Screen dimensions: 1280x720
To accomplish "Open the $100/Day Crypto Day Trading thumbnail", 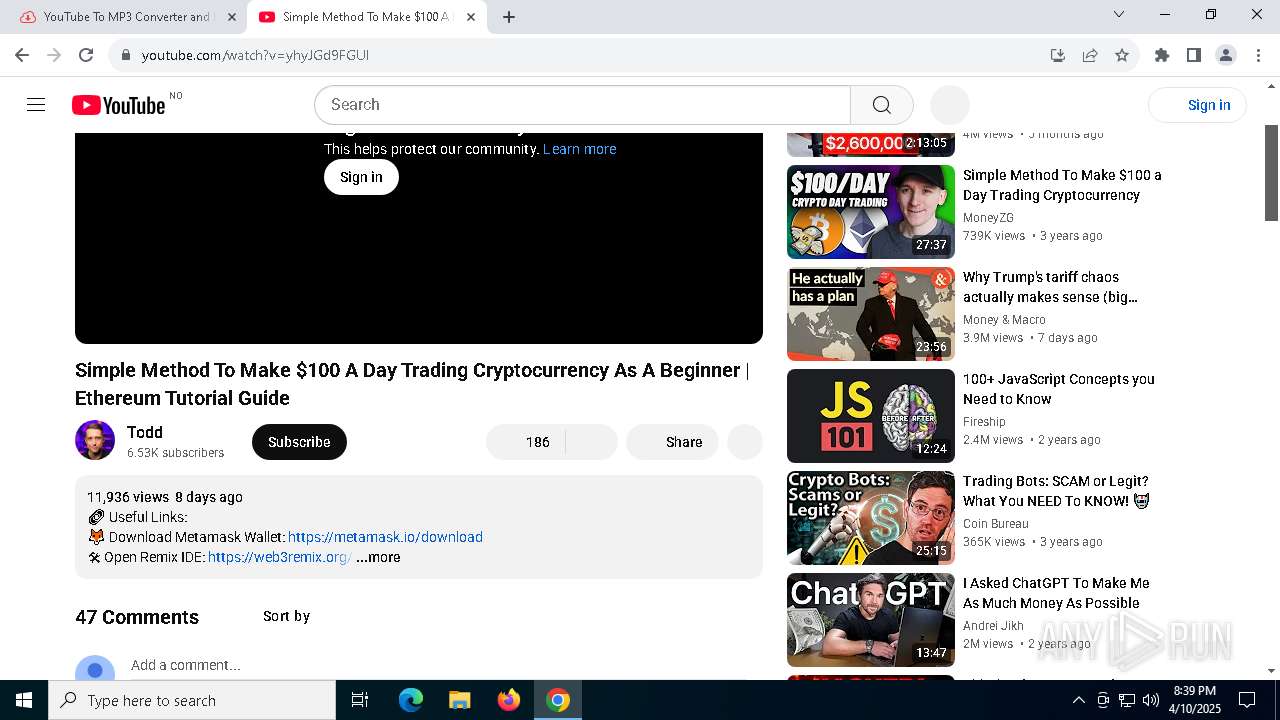I will point(871,212).
